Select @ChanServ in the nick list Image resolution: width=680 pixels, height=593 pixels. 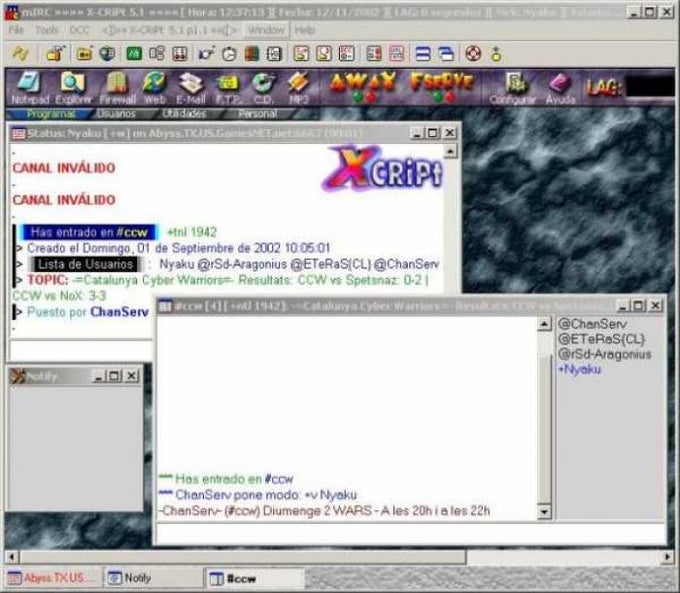[x=592, y=324]
